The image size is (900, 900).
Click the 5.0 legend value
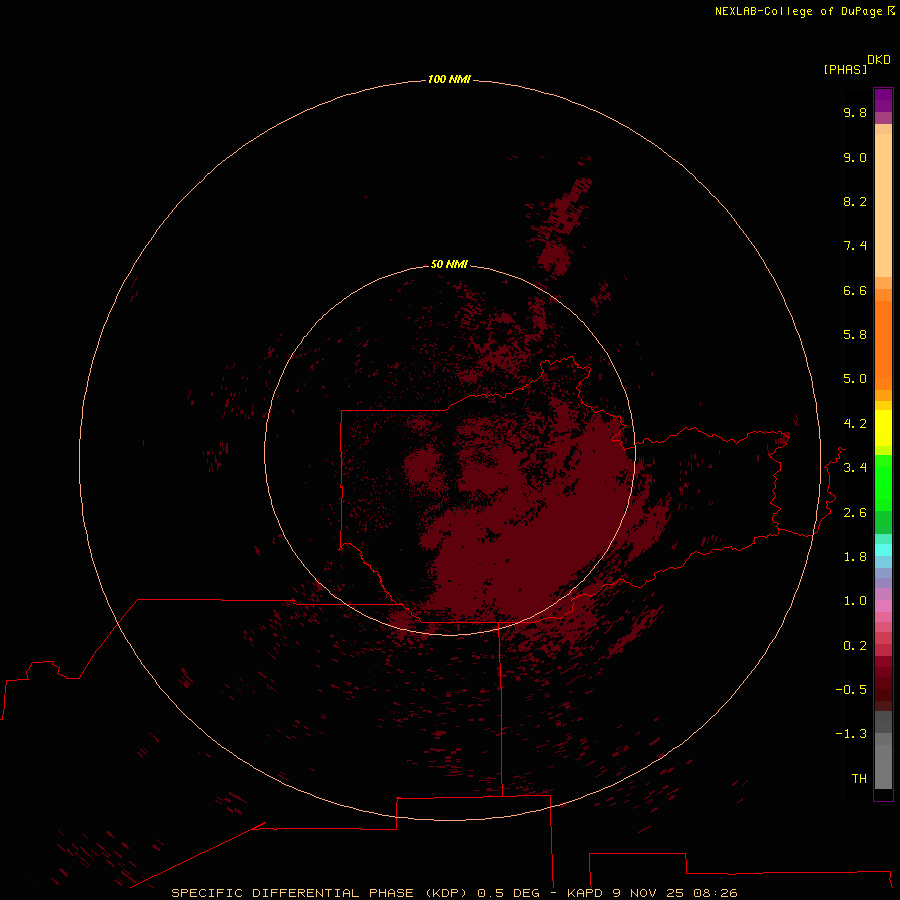(855, 379)
